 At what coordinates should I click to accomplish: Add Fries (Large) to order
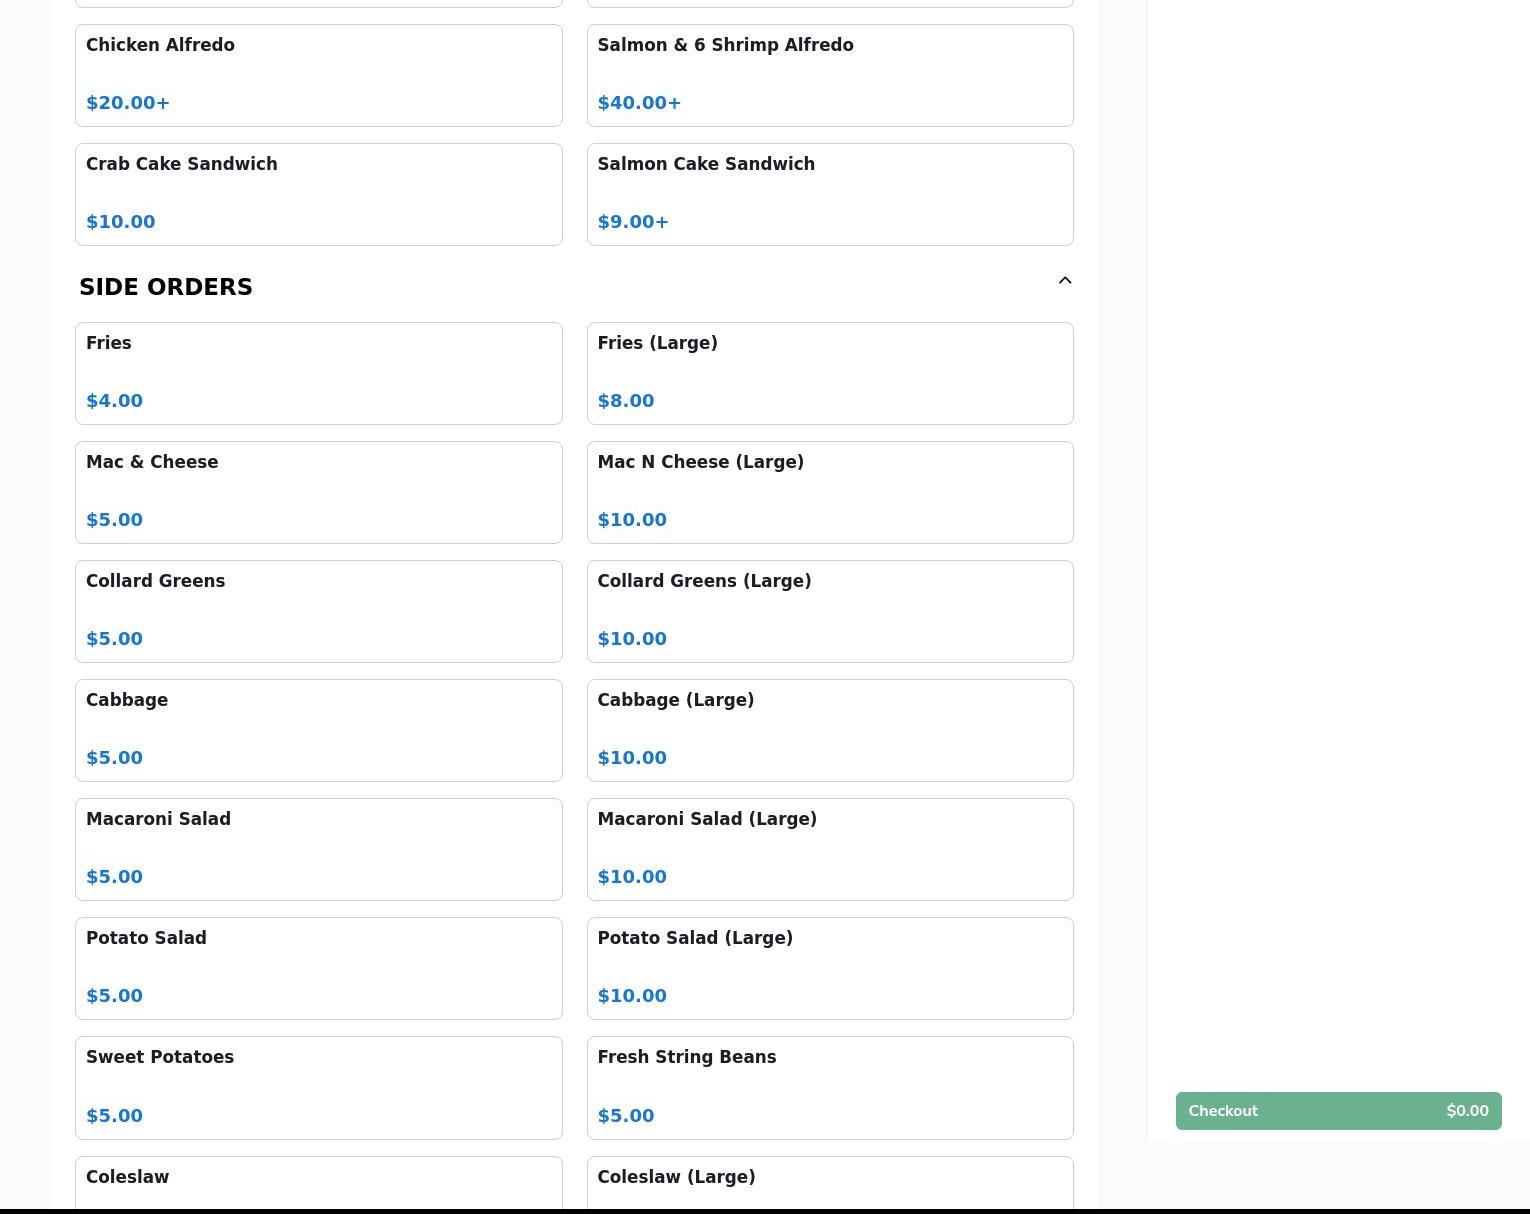[x=830, y=374]
